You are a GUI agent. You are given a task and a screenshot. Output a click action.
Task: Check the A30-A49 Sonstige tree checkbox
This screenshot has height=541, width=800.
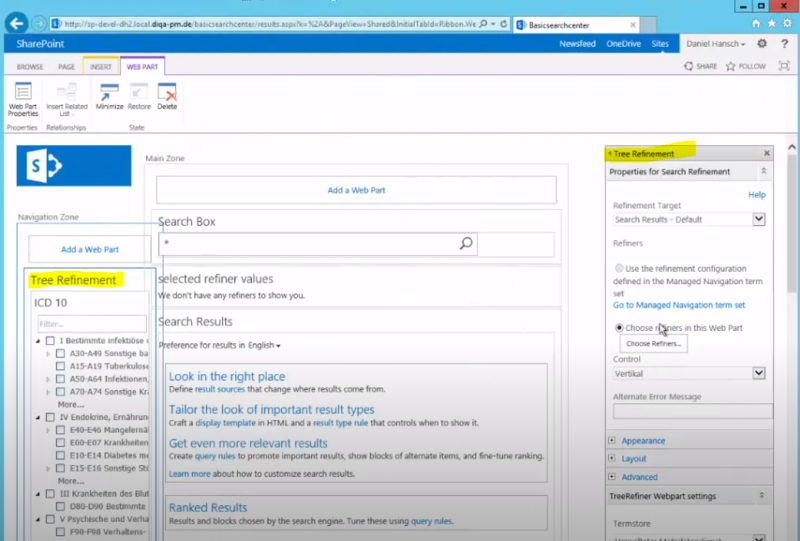tap(60, 353)
